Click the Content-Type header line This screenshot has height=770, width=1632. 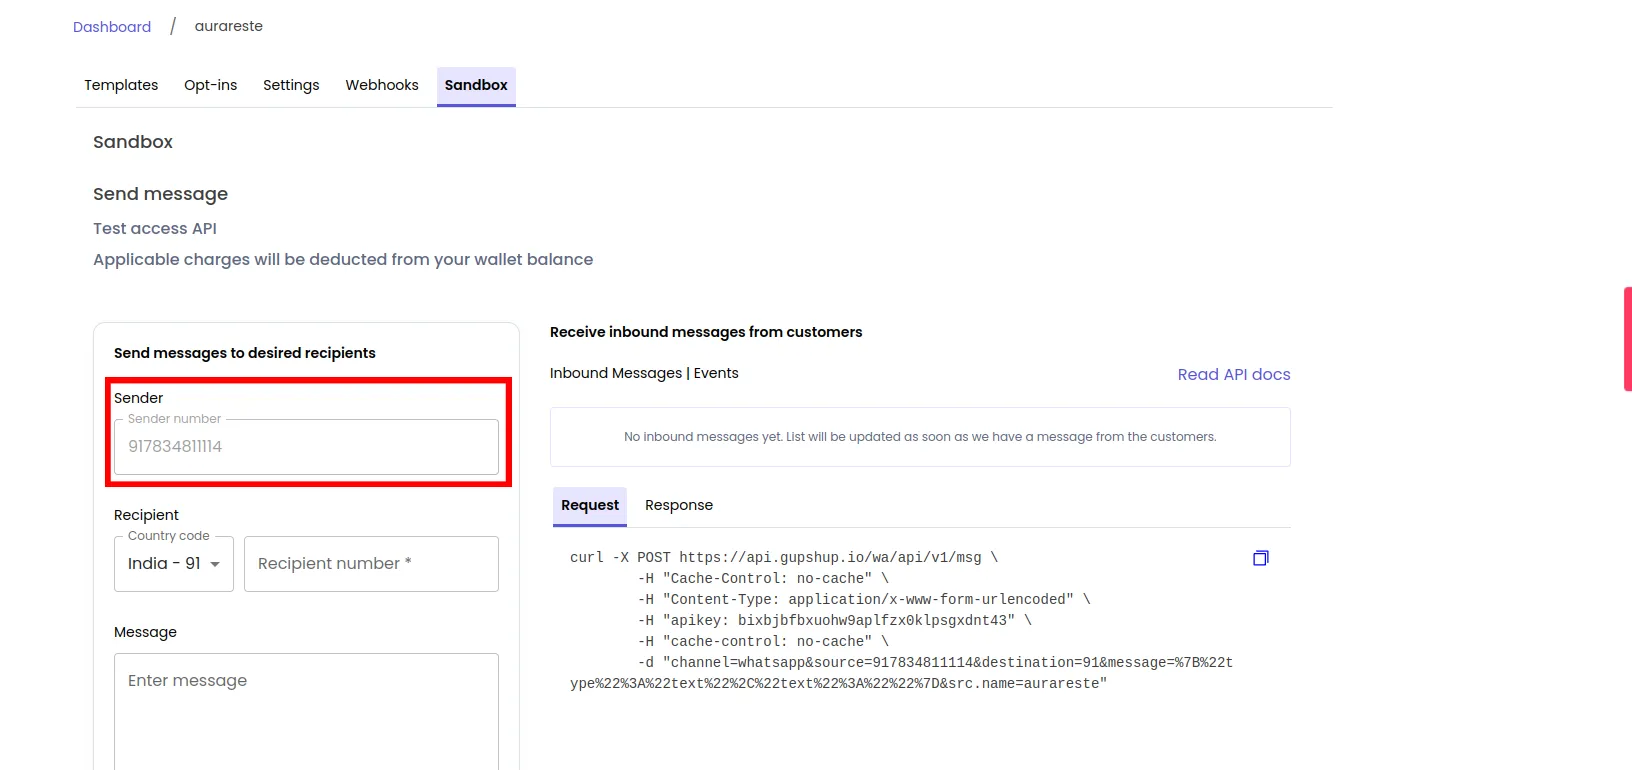(x=864, y=599)
